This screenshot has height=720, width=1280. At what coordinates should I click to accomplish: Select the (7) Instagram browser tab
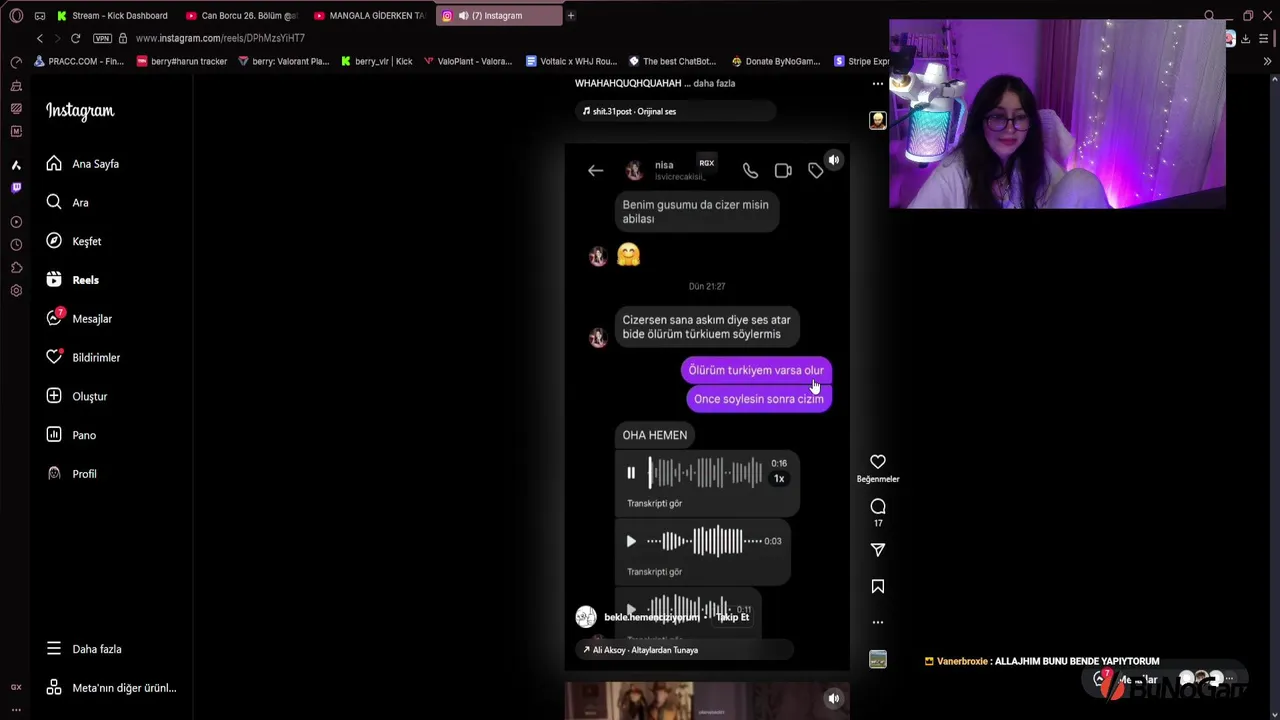[499, 15]
